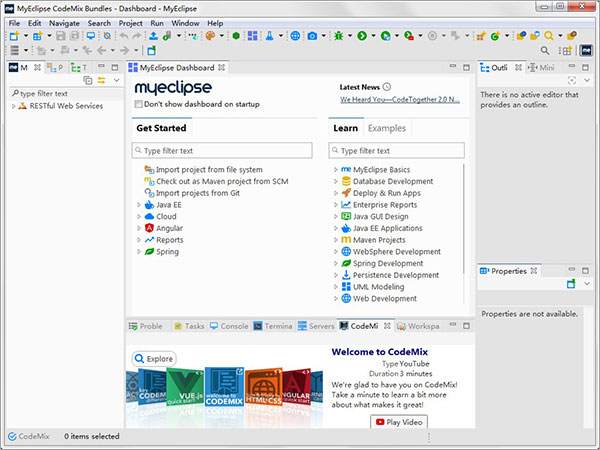Click the CodeMix icon in status bar
Image resolution: width=600 pixels, height=450 pixels.
(x=13, y=436)
